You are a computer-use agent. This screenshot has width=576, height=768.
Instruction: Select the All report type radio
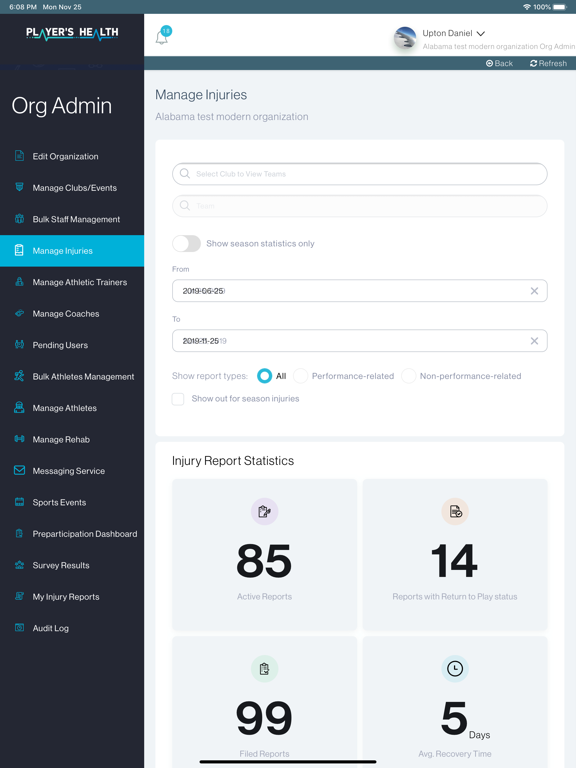coord(264,376)
